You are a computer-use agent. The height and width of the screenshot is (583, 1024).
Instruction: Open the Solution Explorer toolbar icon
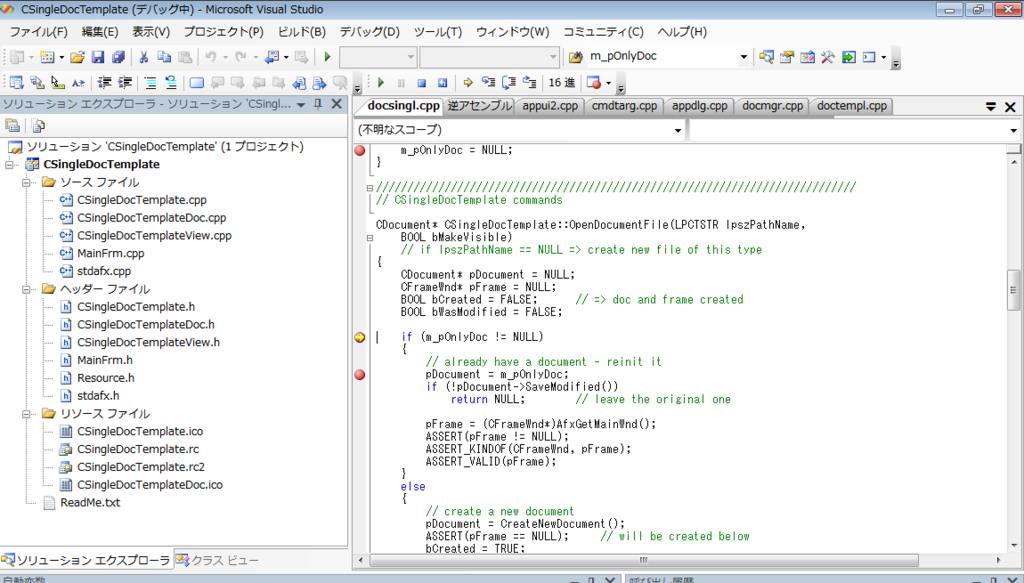(x=766, y=57)
